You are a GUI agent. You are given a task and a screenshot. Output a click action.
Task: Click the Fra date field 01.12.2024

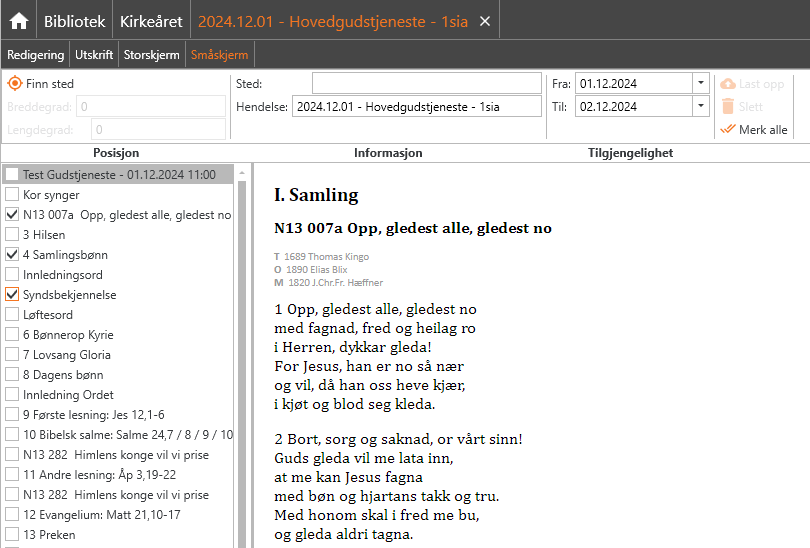point(634,83)
